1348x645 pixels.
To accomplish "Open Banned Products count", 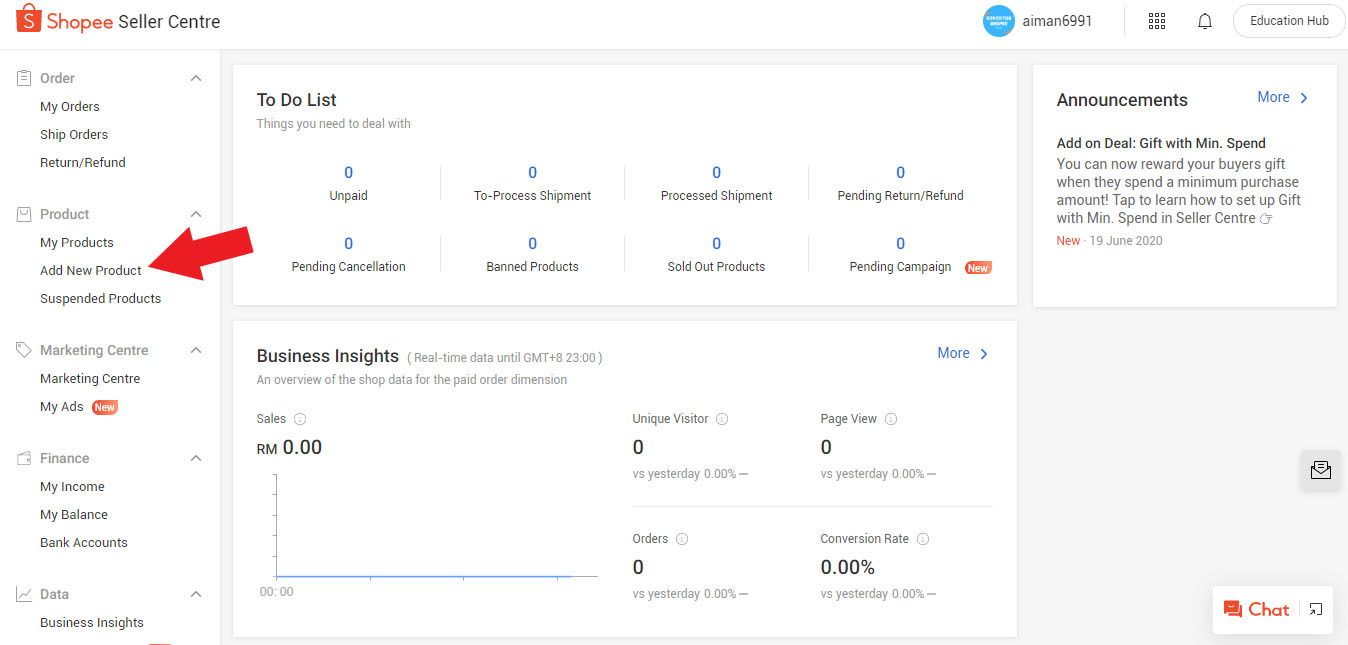I will (532, 244).
